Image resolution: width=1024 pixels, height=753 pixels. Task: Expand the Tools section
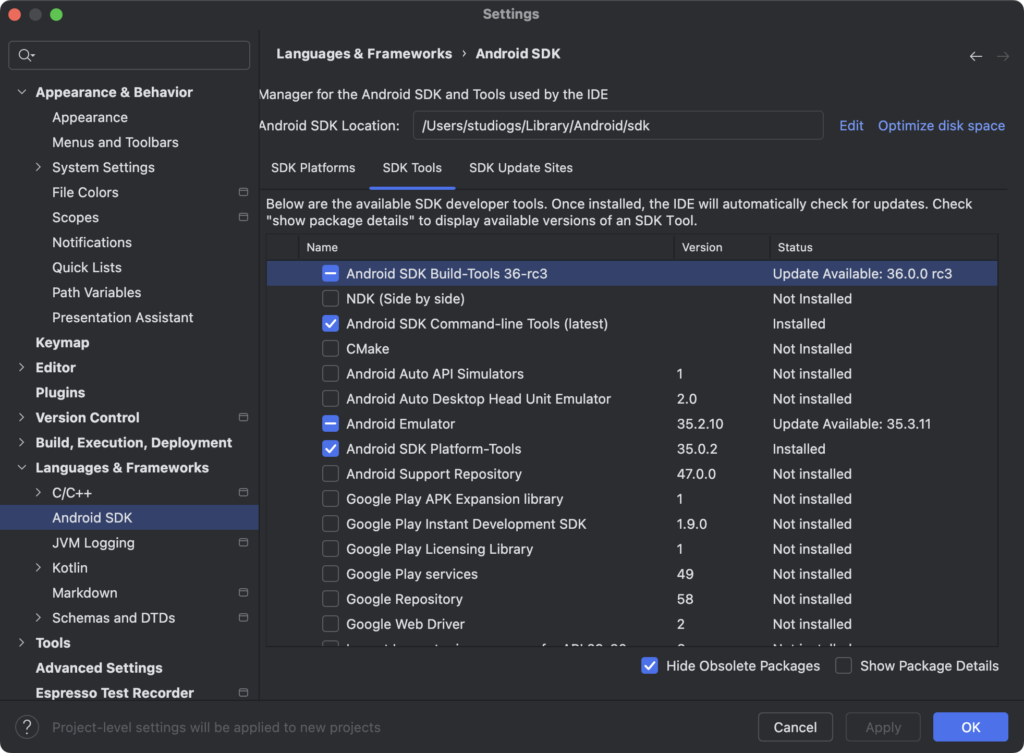[x=22, y=643]
